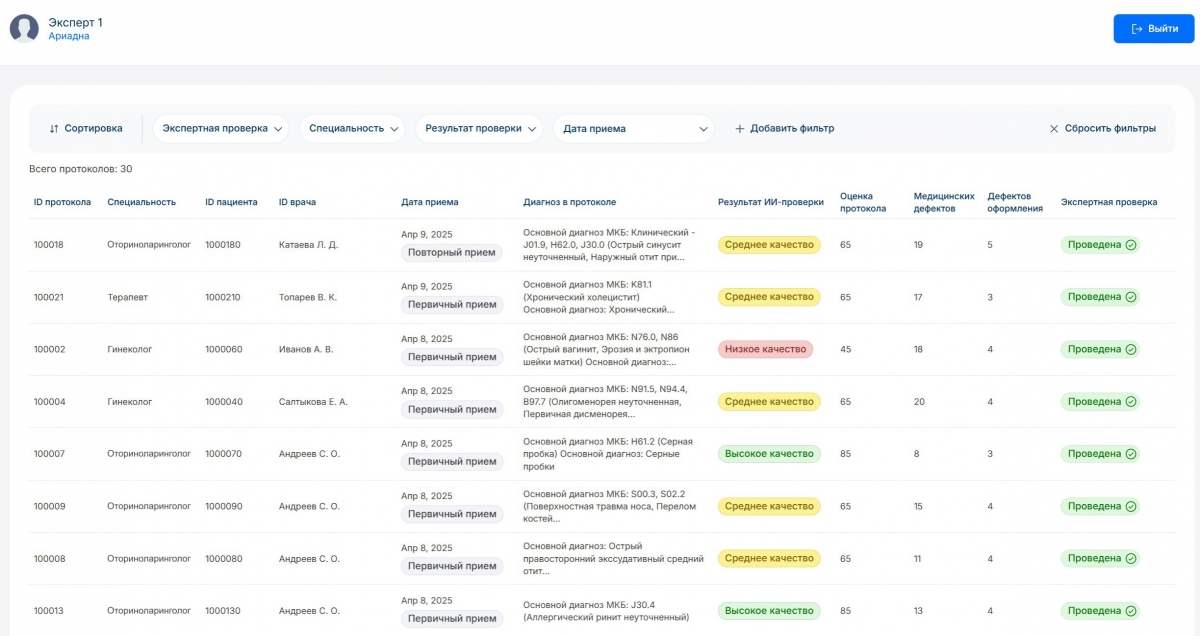
Task: Click checkmark icon for protocol 100013
Action: [1131, 611]
